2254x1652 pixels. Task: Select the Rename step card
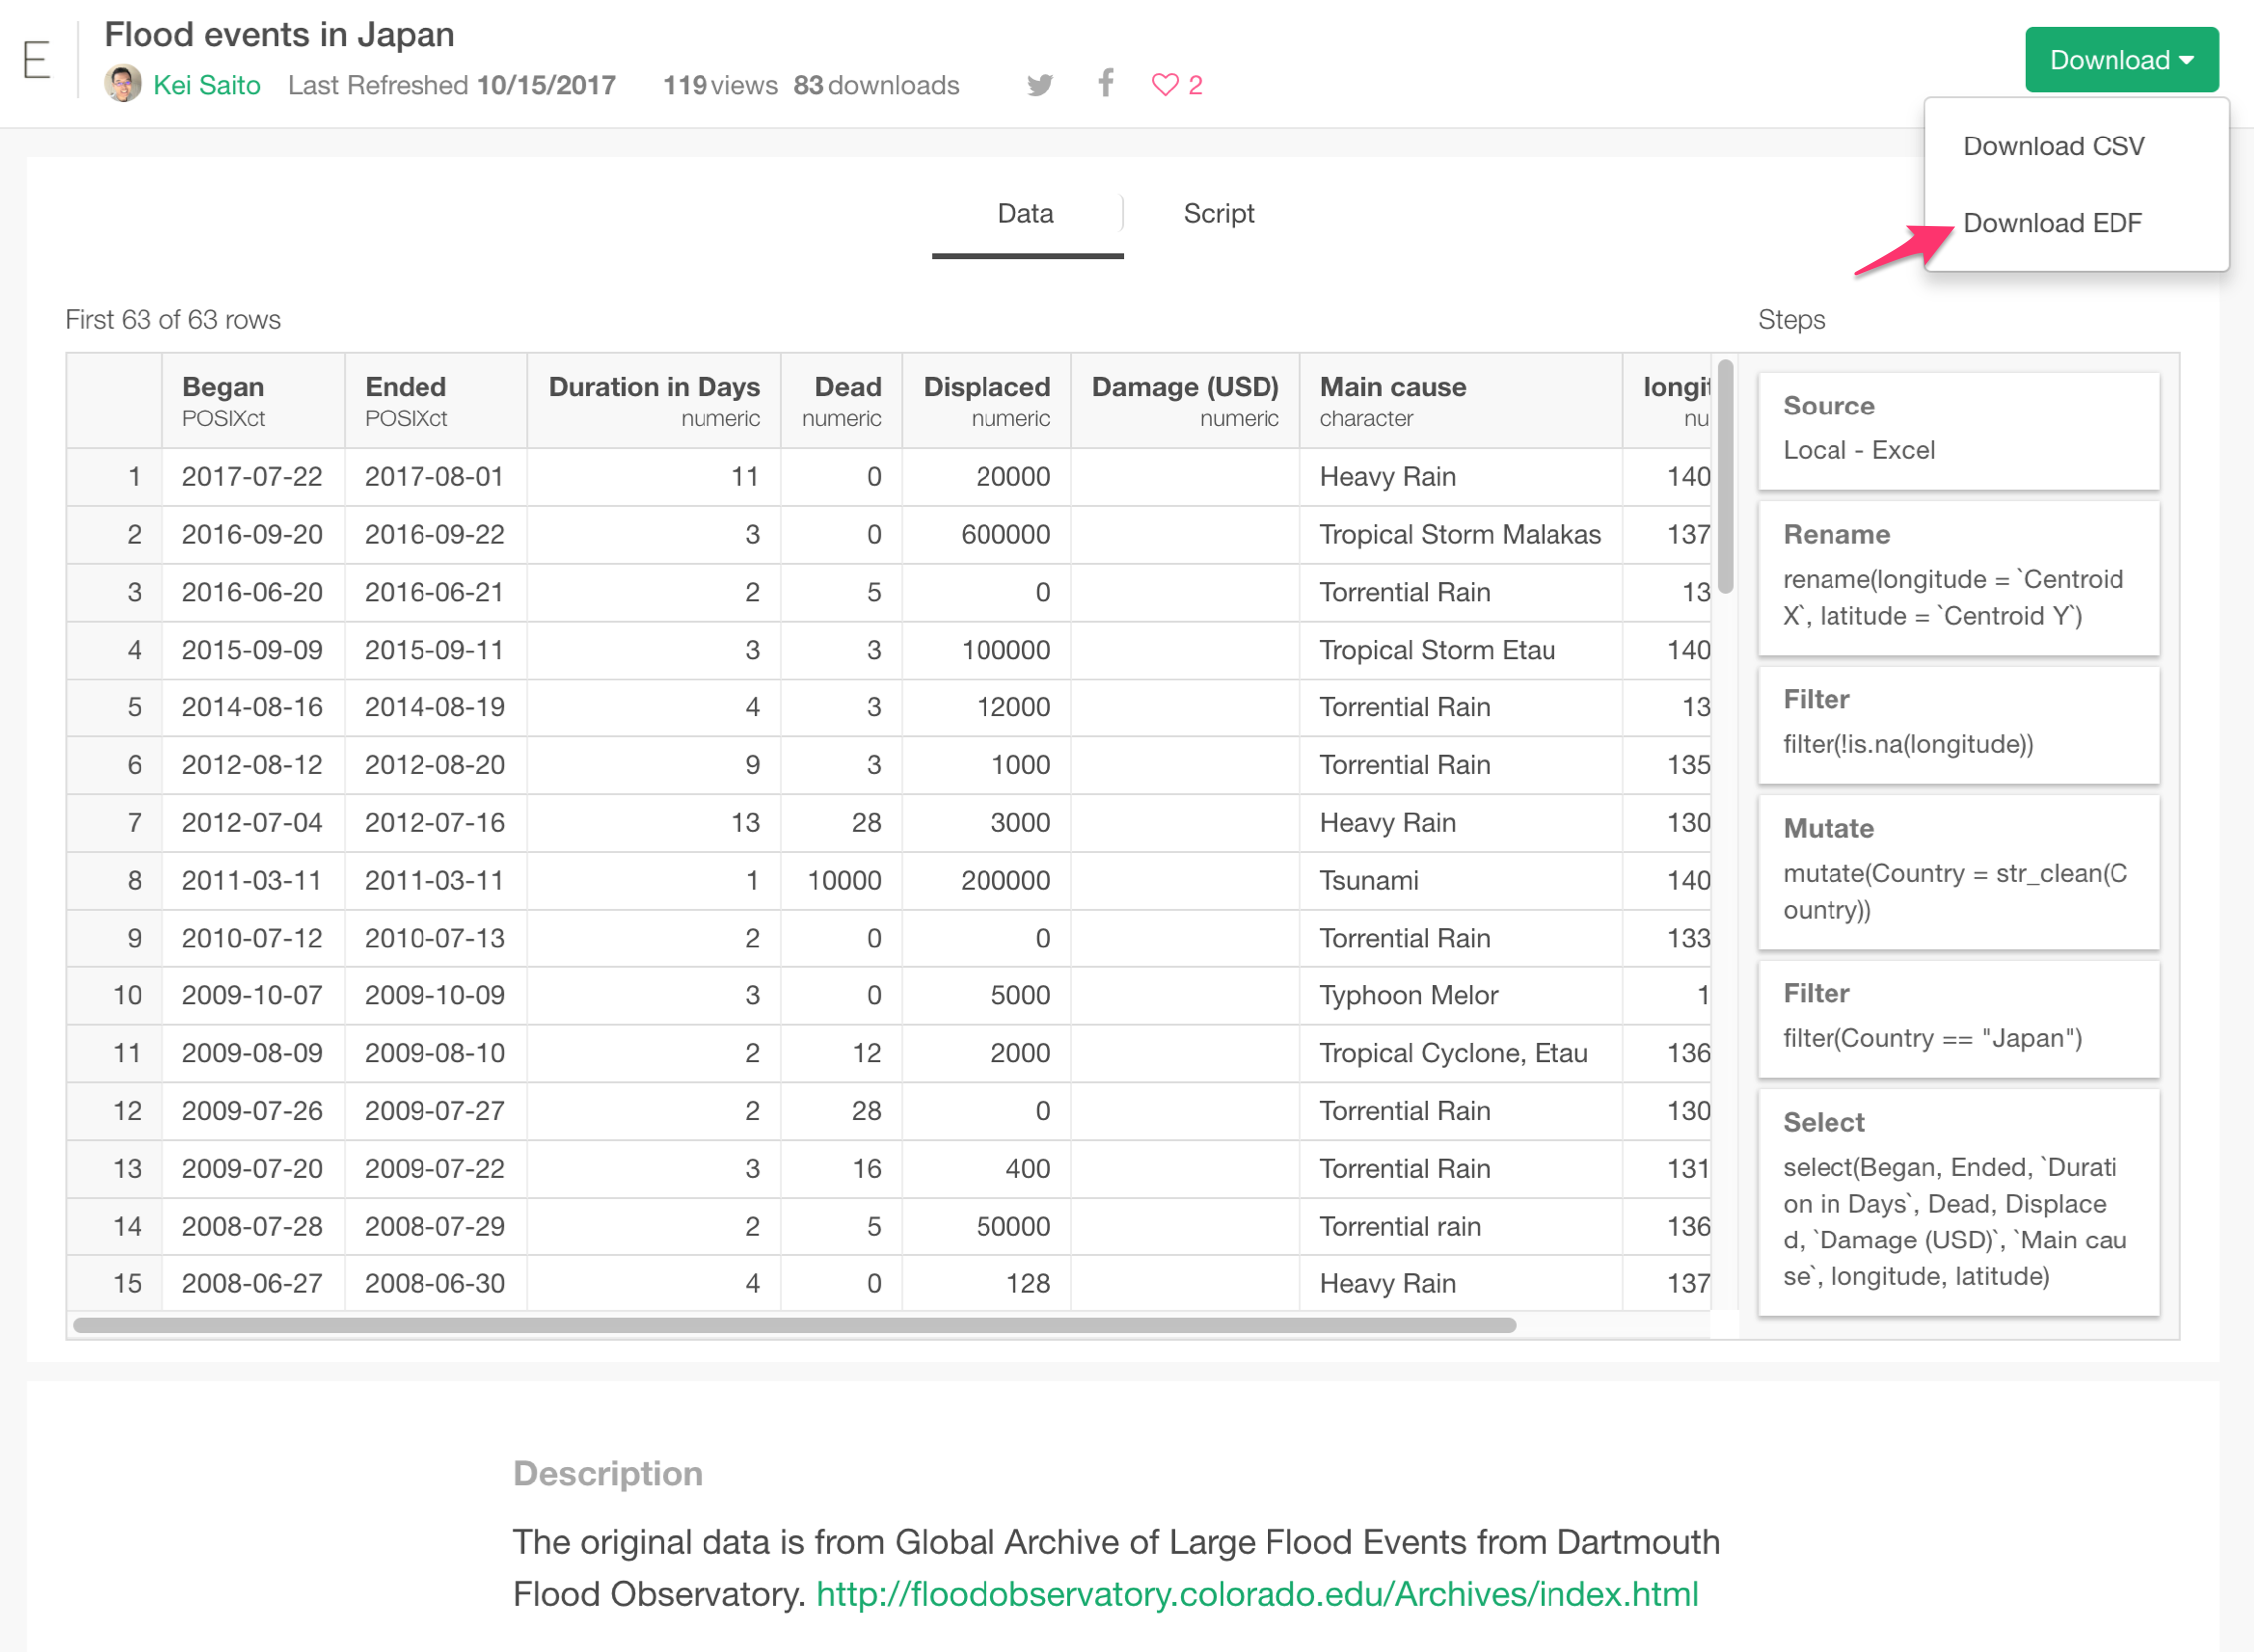(1958, 576)
